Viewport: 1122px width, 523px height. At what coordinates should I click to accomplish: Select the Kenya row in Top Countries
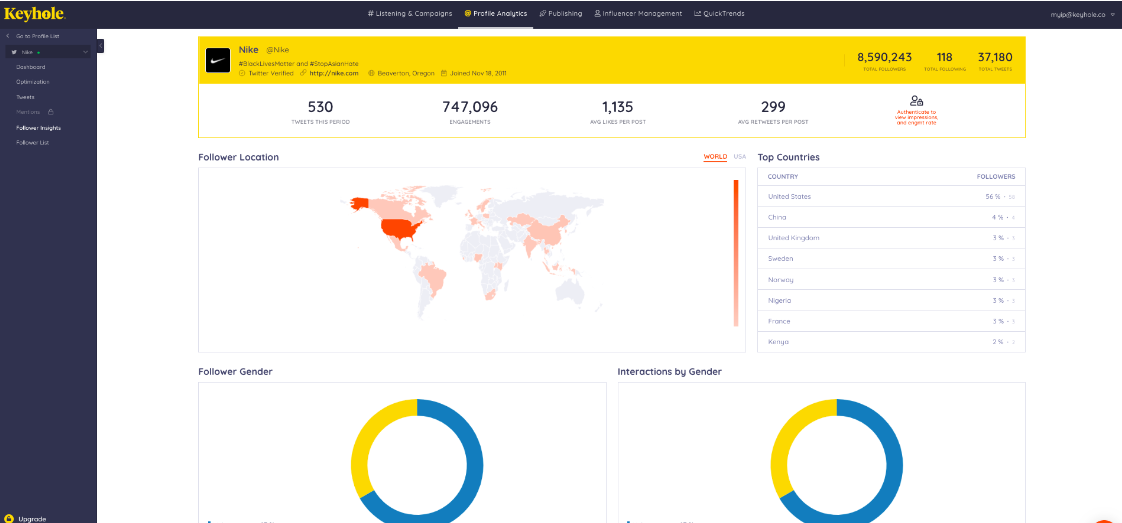891,342
